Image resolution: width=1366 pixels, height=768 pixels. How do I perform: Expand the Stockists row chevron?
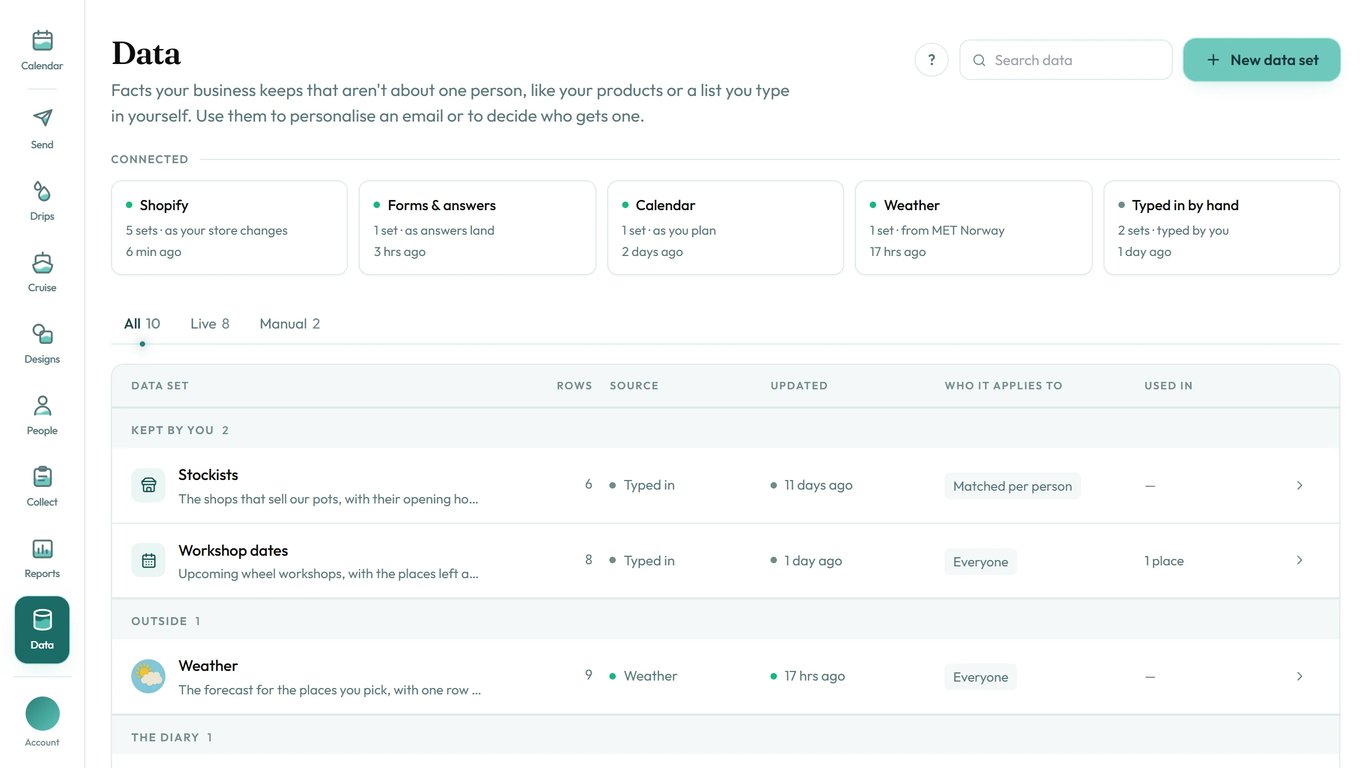point(1299,485)
